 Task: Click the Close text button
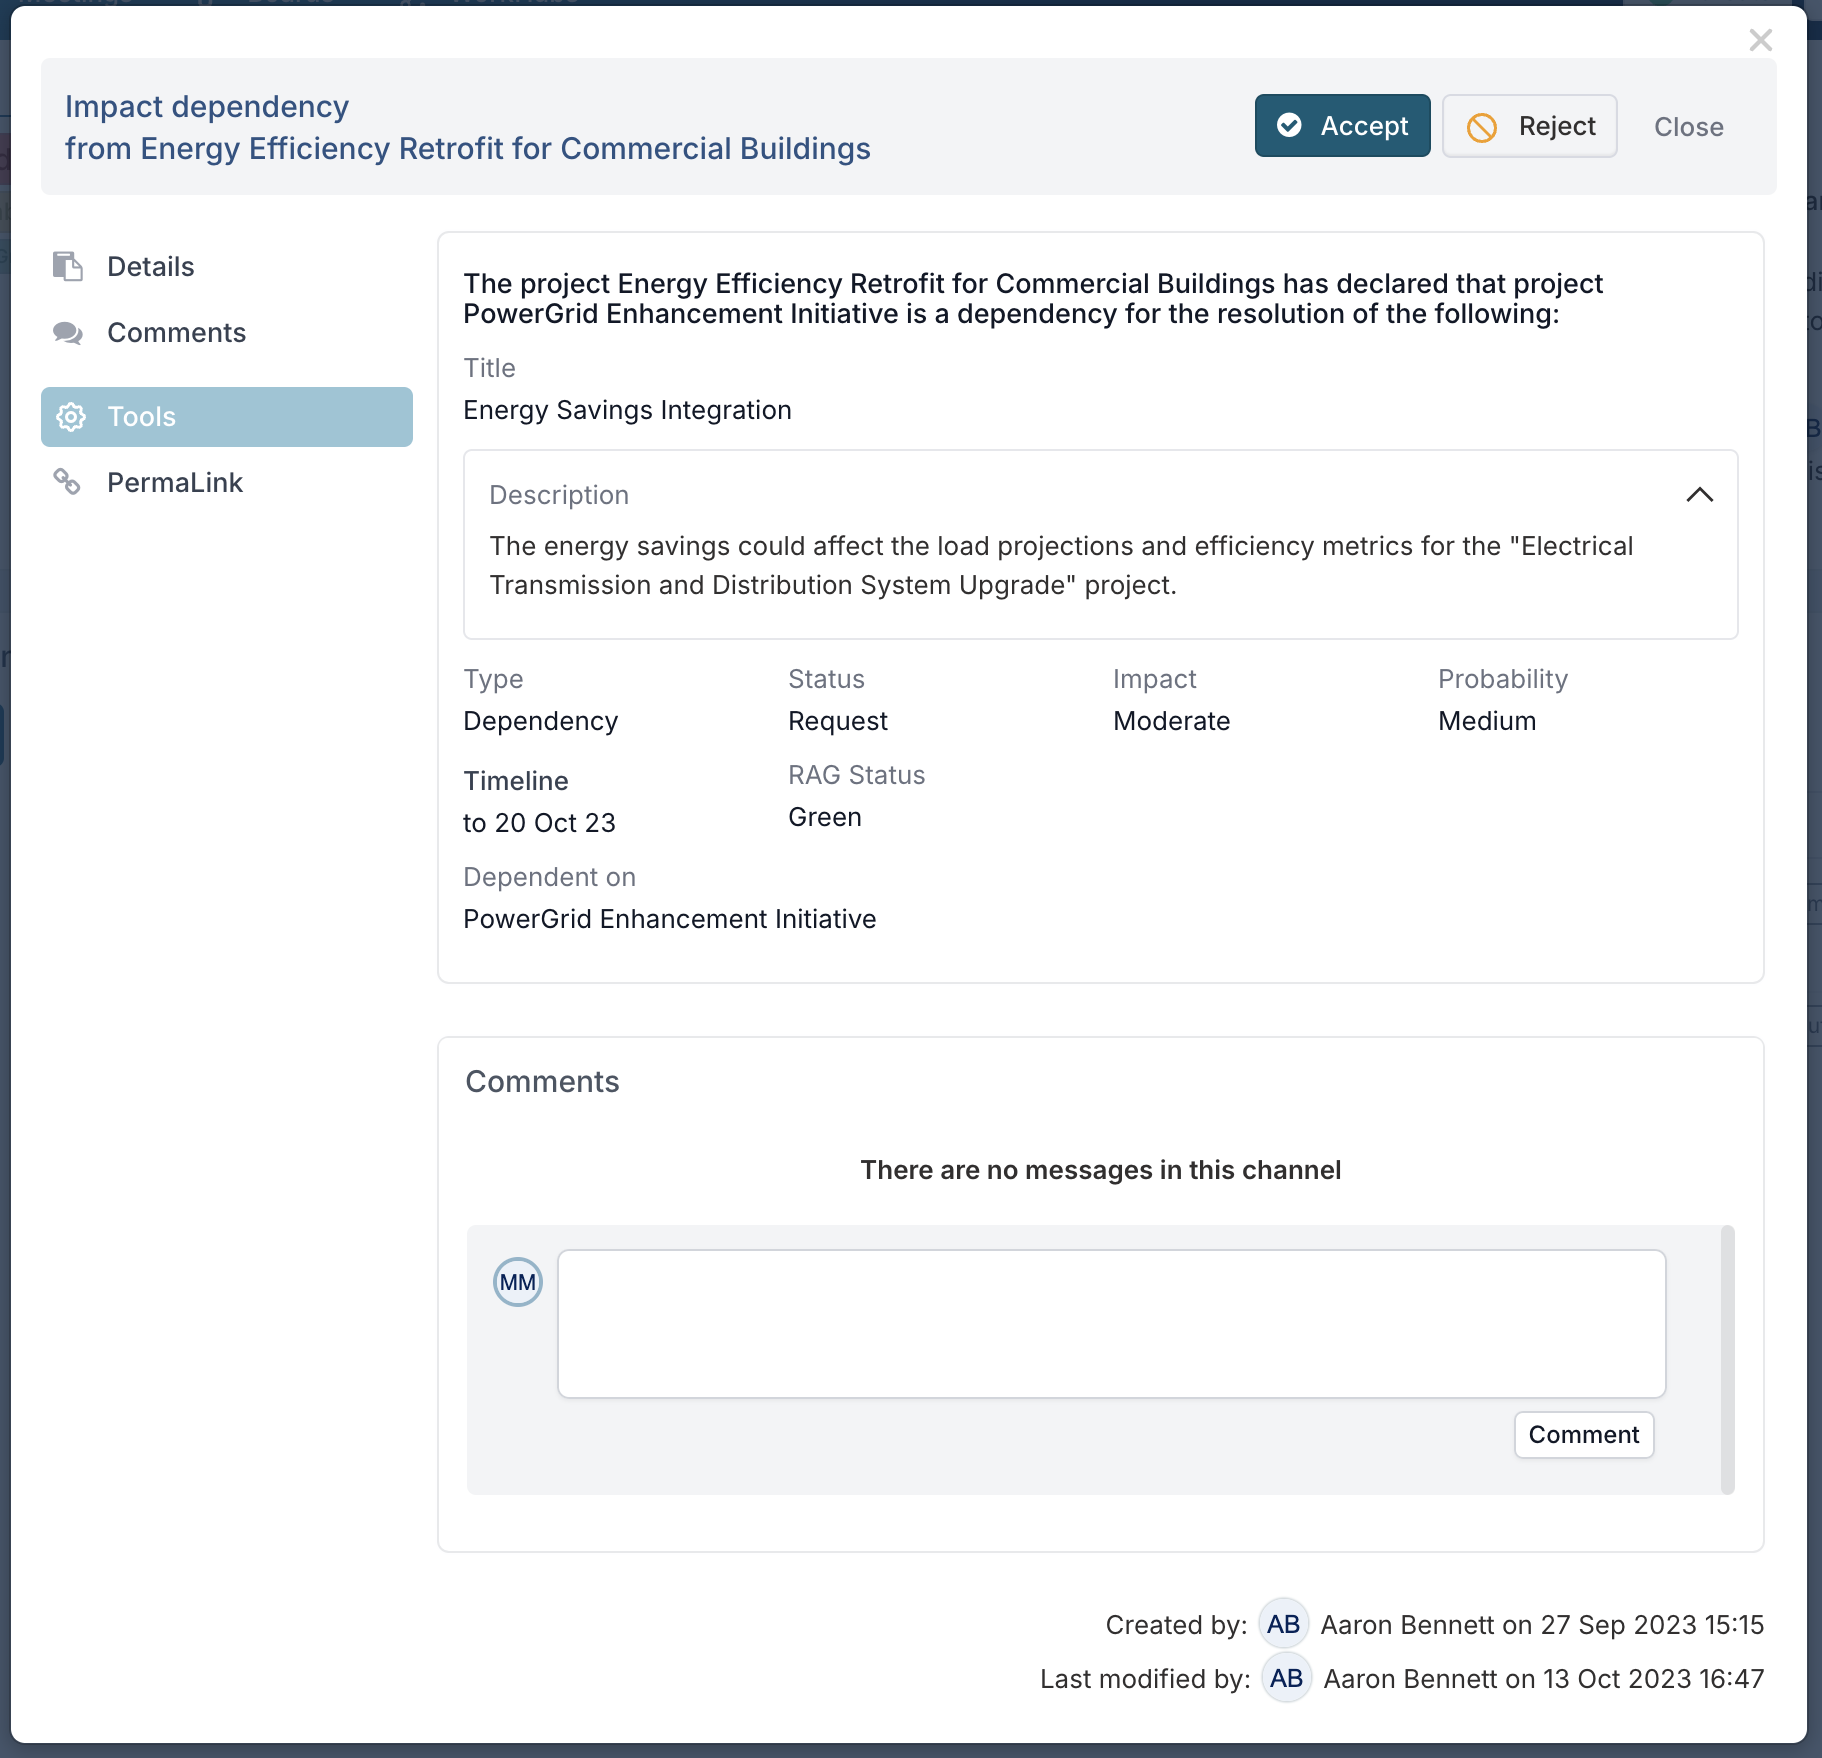(1688, 127)
